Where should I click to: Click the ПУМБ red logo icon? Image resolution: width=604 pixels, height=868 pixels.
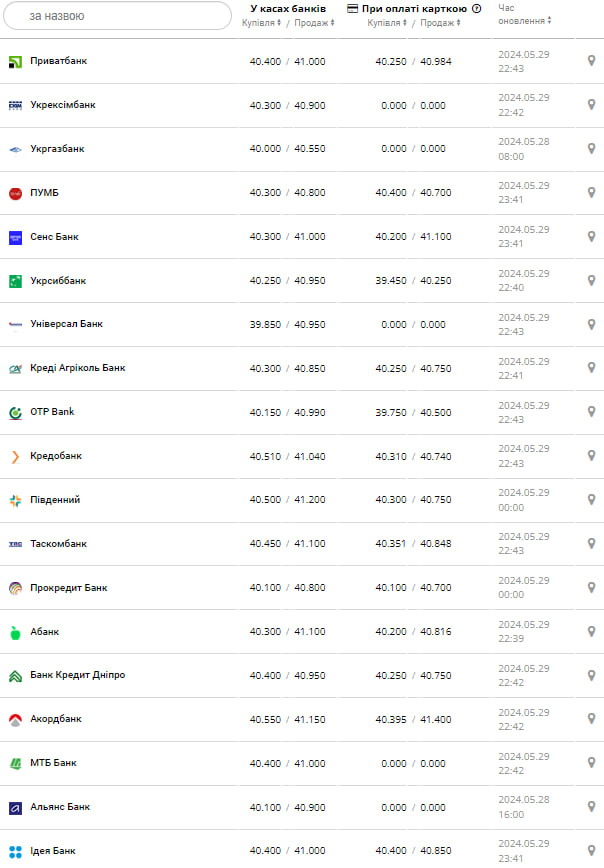[15, 193]
